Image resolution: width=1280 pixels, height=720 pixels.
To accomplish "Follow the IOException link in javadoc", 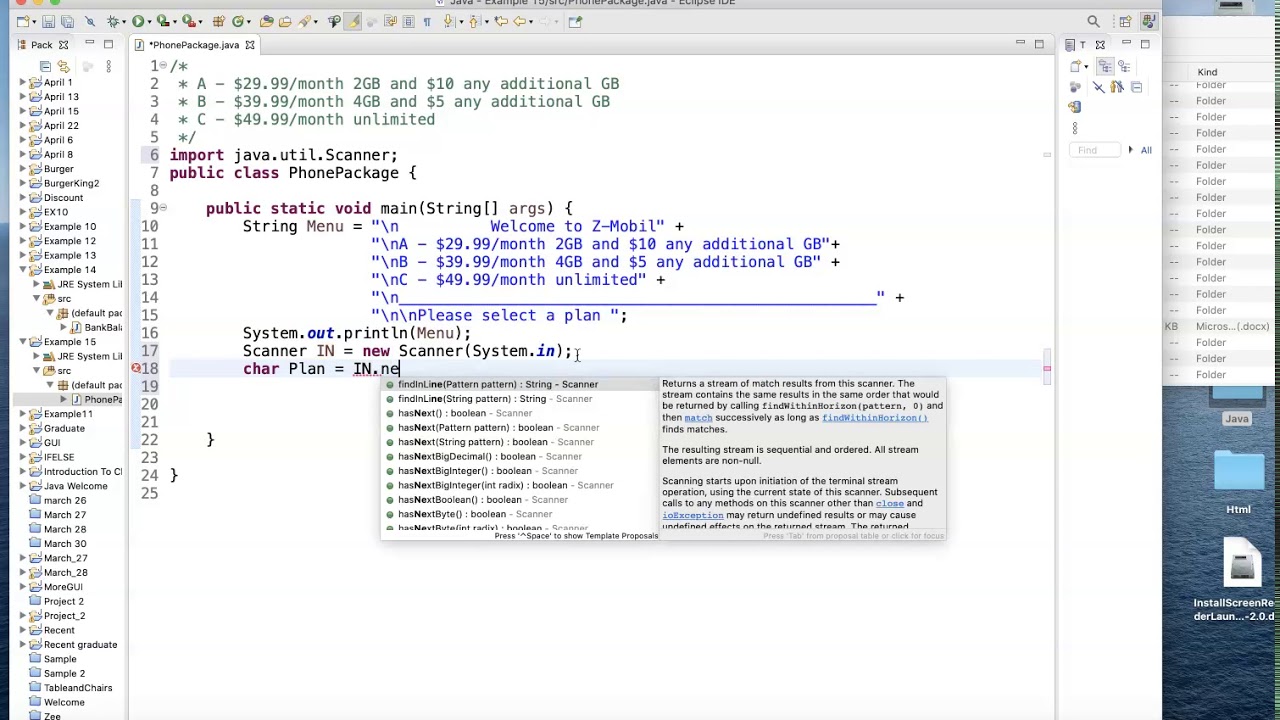I will (692, 515).
